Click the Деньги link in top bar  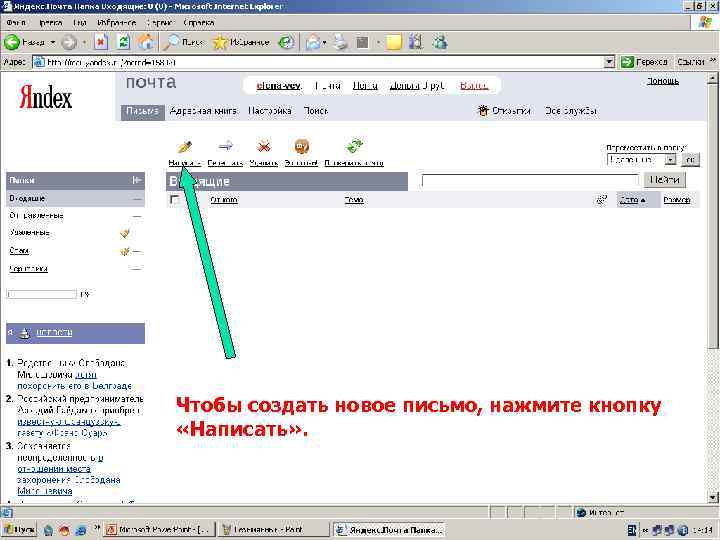(404, 86)
